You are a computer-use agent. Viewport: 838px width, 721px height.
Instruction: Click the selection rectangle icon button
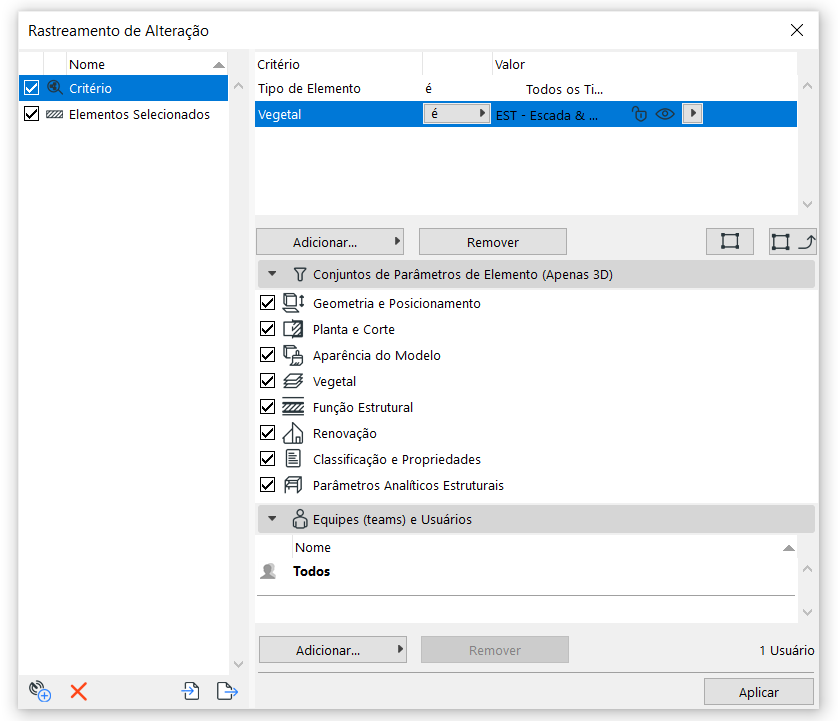(730, 242)
